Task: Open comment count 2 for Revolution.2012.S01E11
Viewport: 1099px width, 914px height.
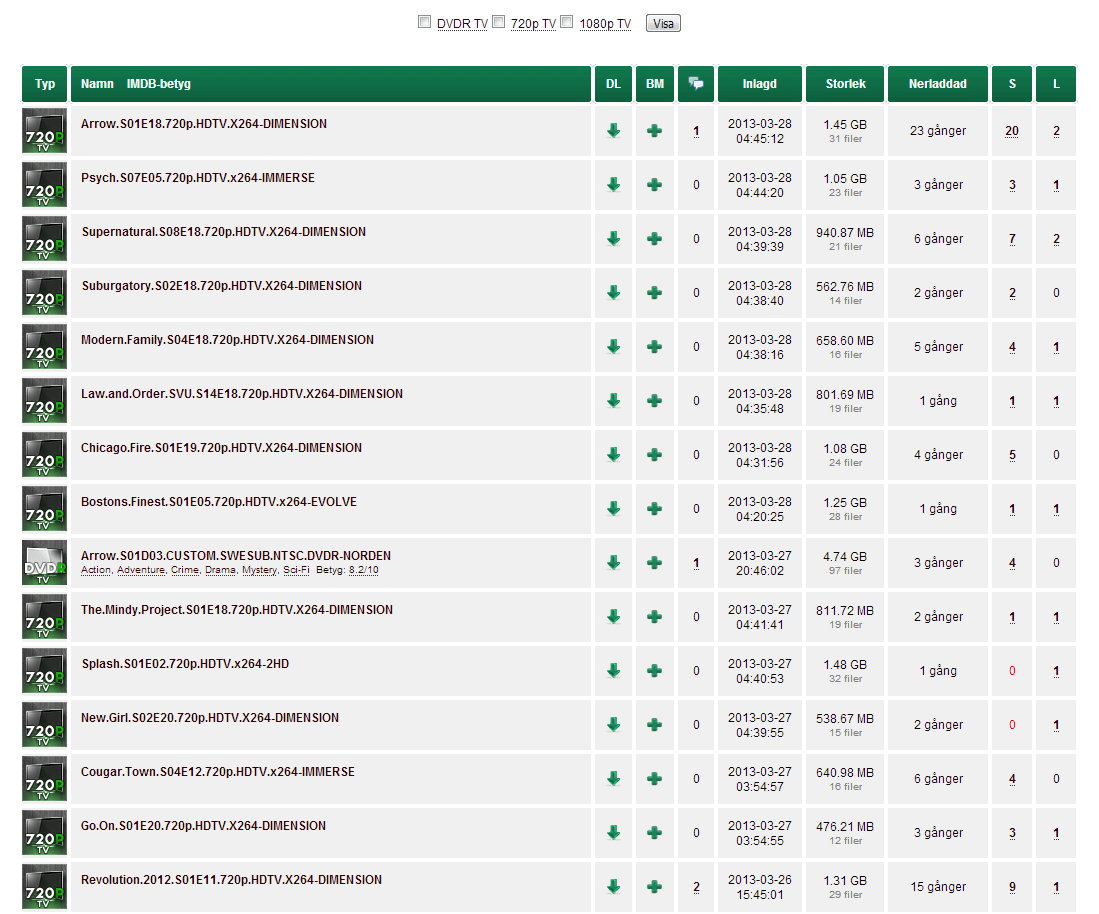Action: coord(696,887)
